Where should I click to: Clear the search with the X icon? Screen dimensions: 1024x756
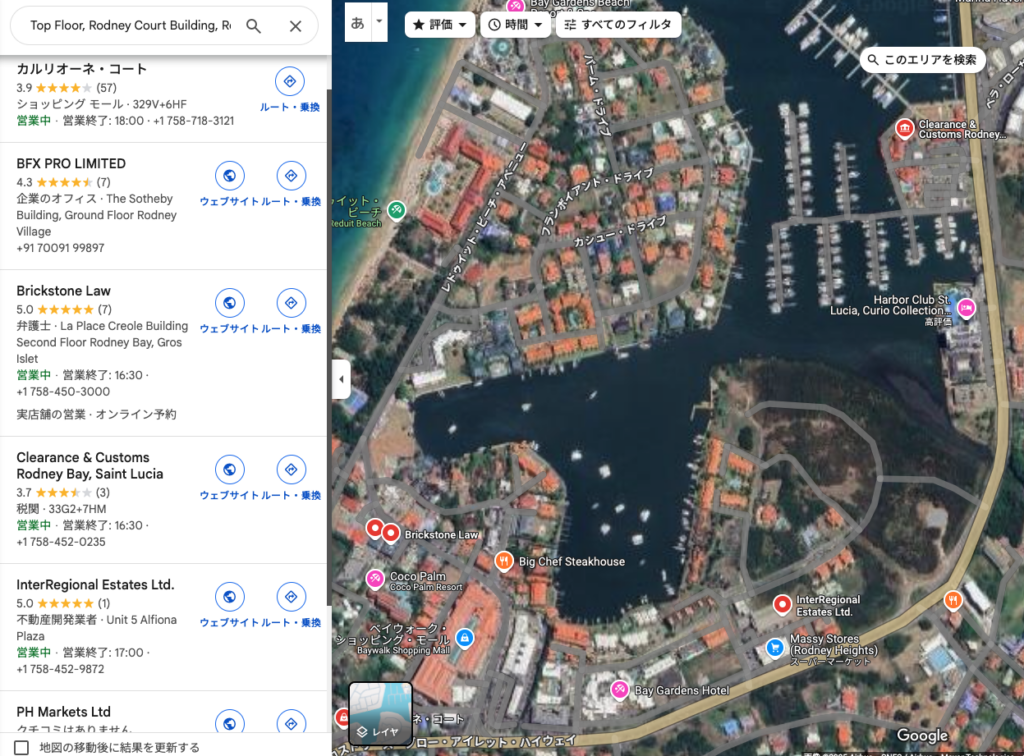[x=295, y=26]
